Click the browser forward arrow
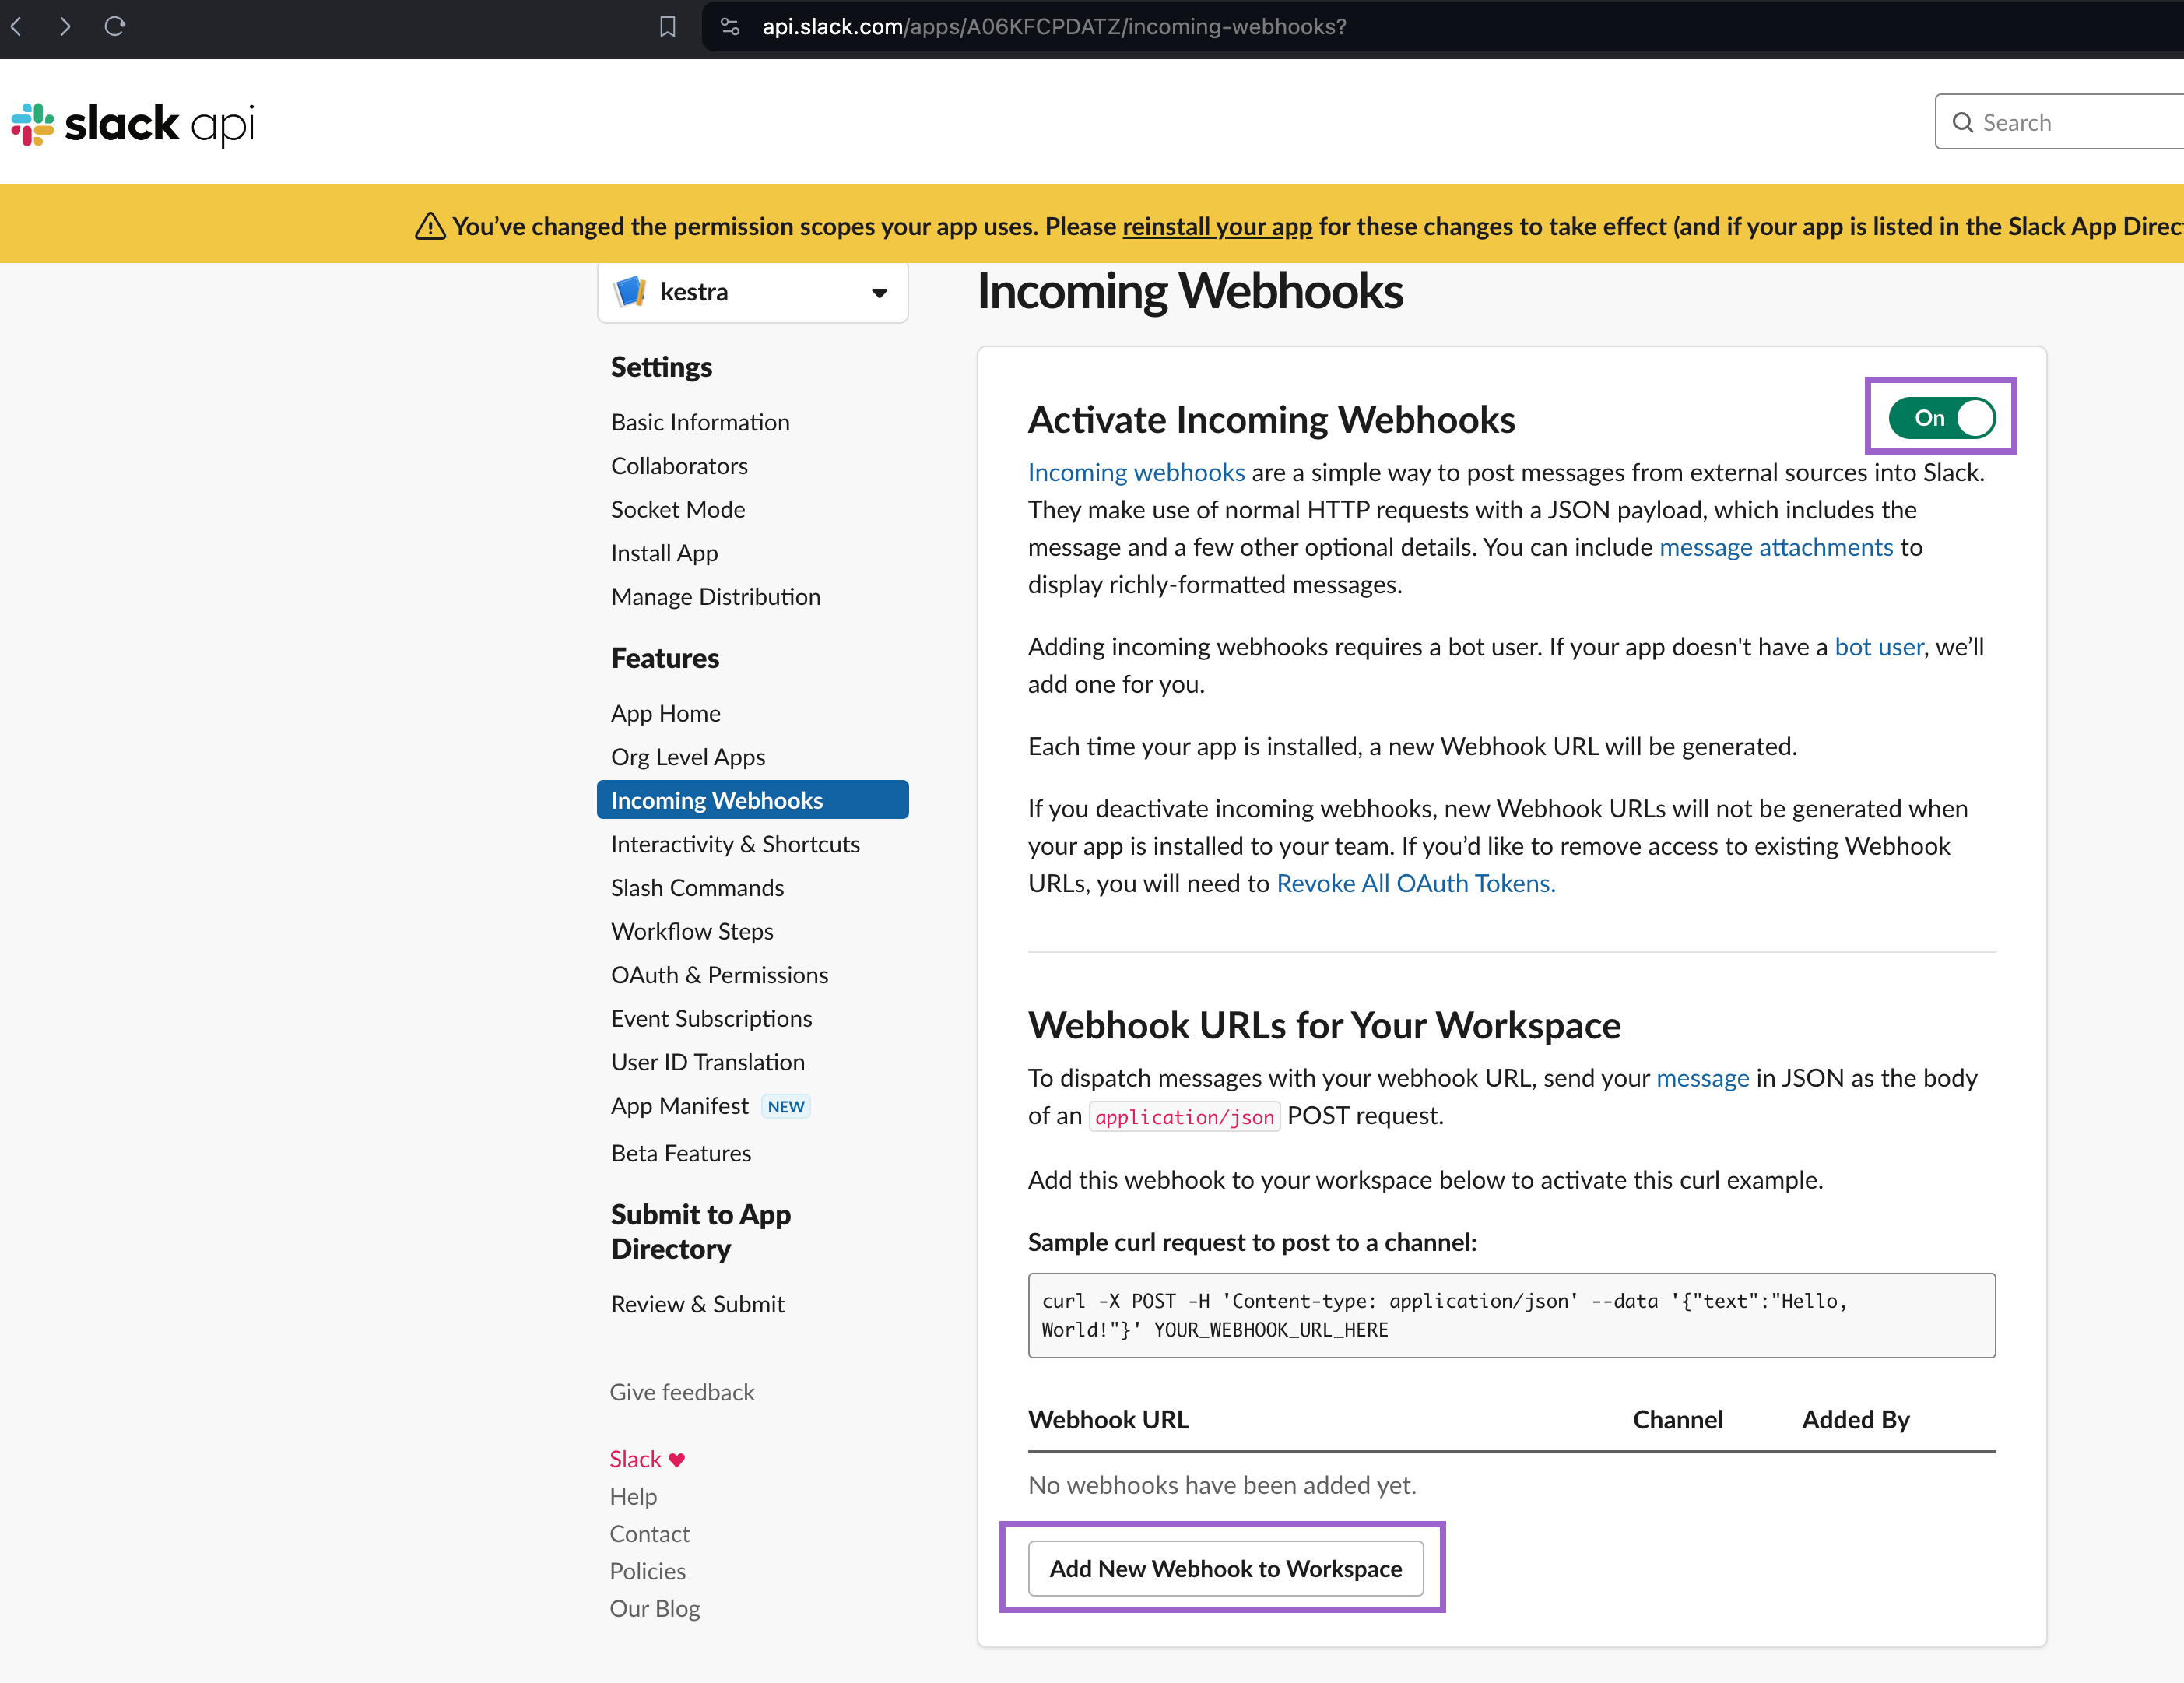 [x=65, y=26]
